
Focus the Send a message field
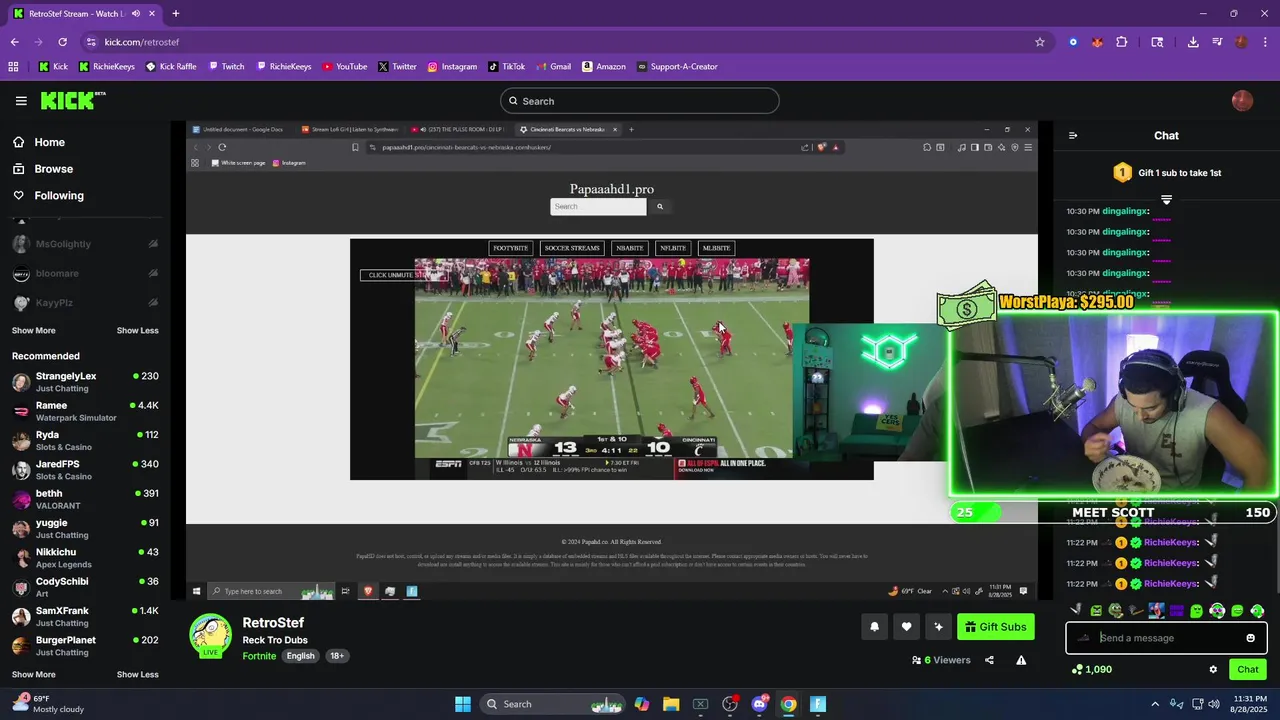click(1166, 638)
